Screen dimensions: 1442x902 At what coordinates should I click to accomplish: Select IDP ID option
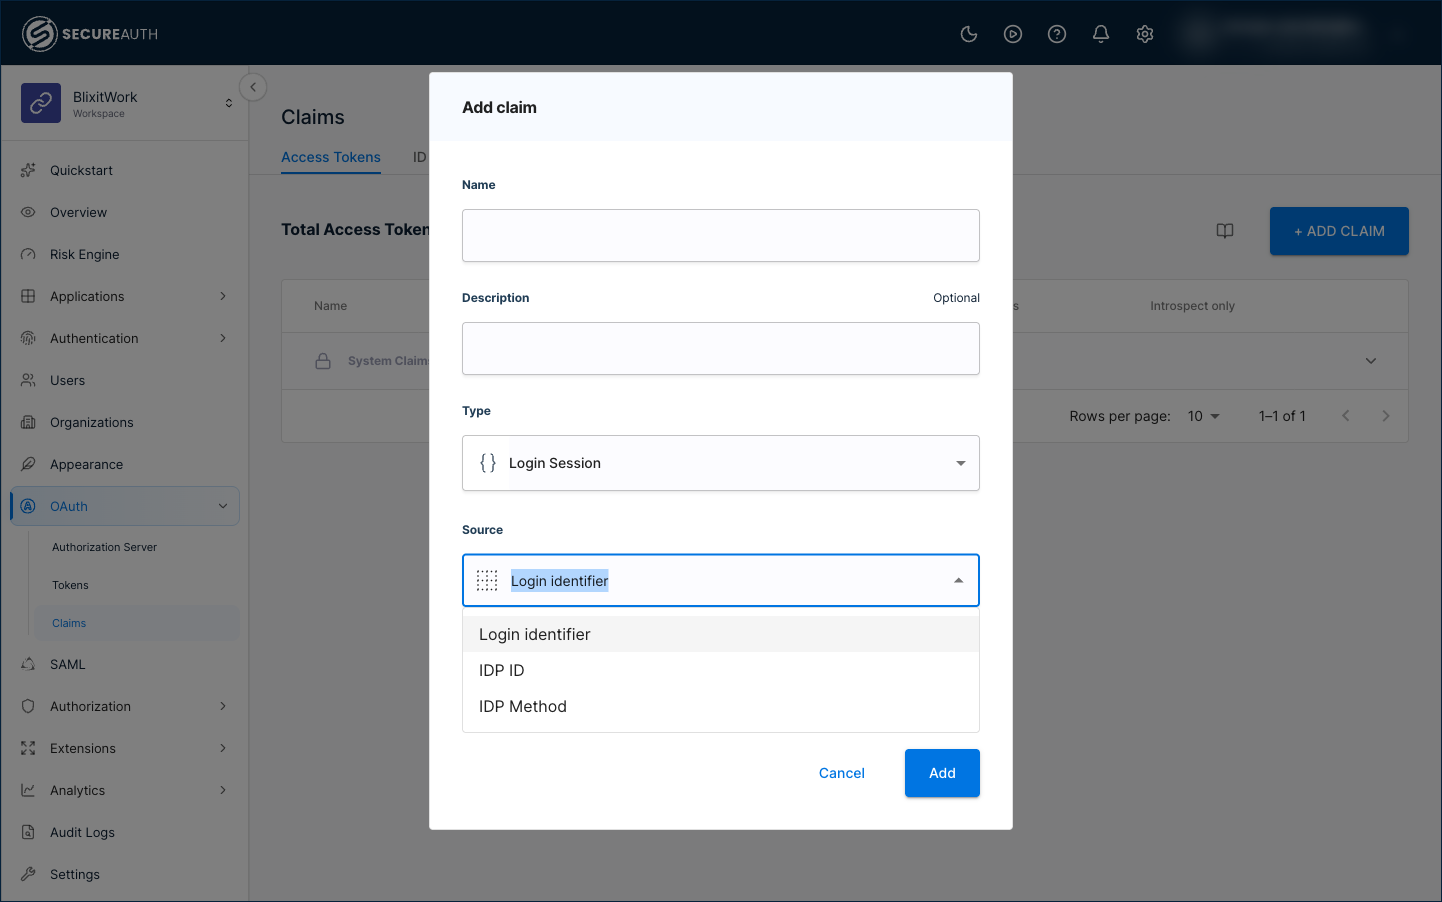(721, 670)
